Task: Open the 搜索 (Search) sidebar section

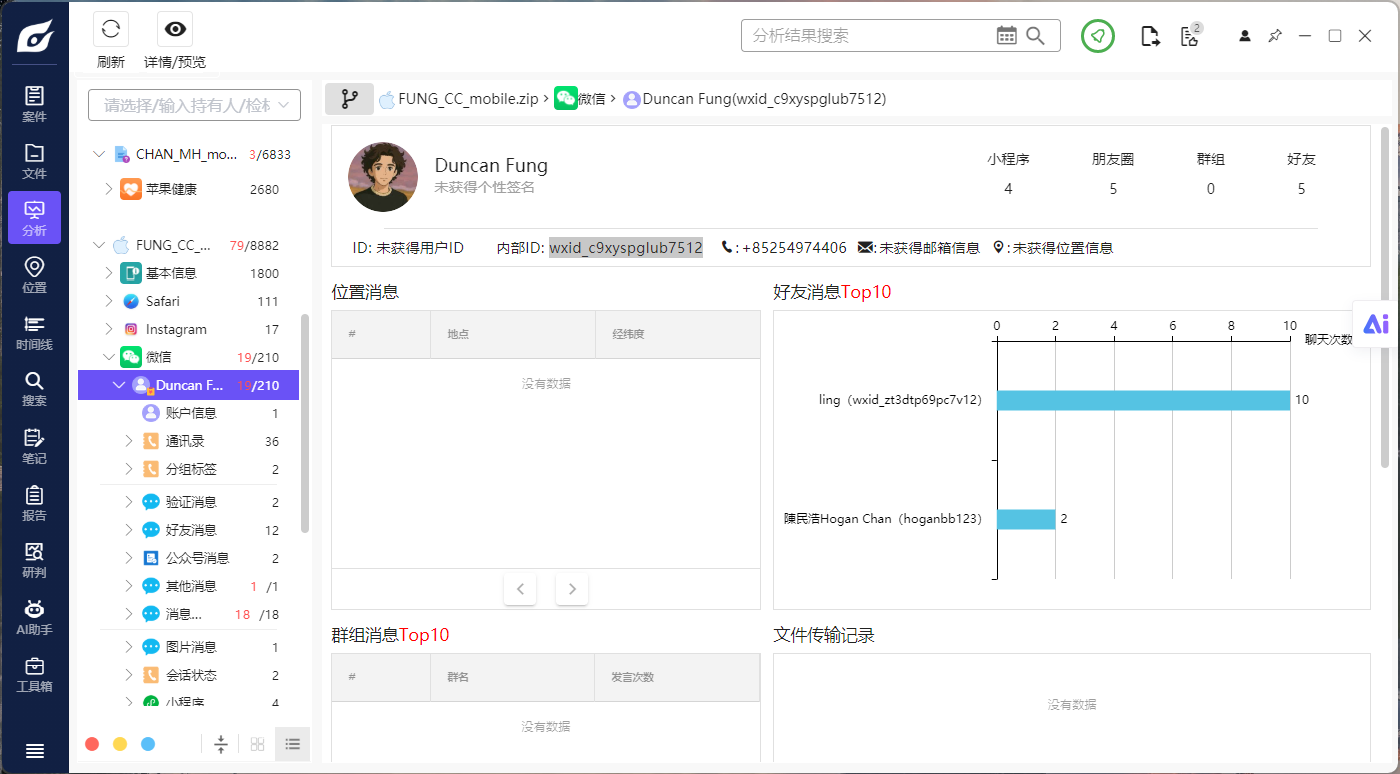Action: pyautogui.click(x=34, y=389)
